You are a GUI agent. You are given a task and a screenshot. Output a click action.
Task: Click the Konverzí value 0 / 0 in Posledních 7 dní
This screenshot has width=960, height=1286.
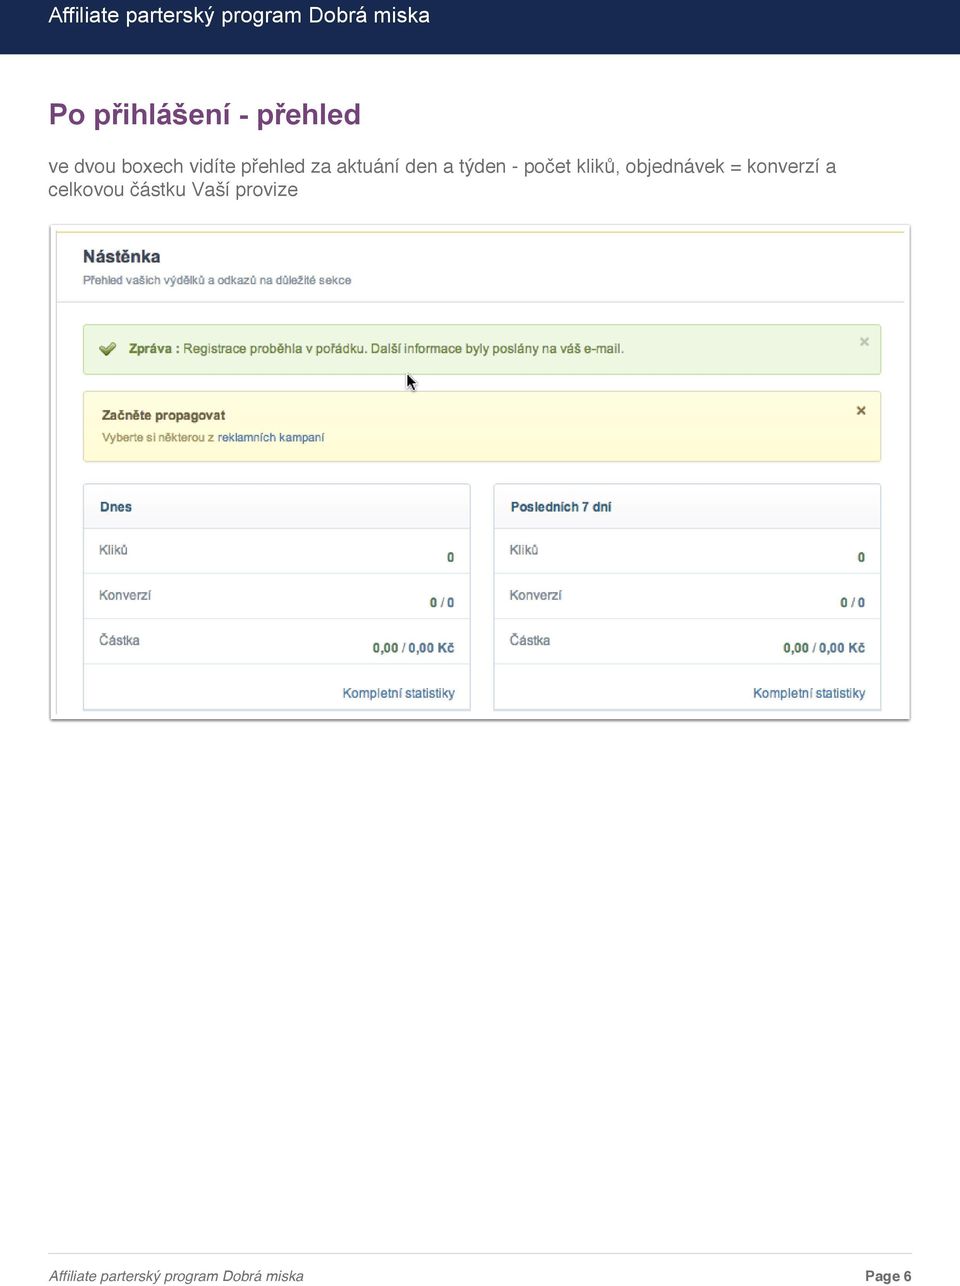(x=852, y=602)
